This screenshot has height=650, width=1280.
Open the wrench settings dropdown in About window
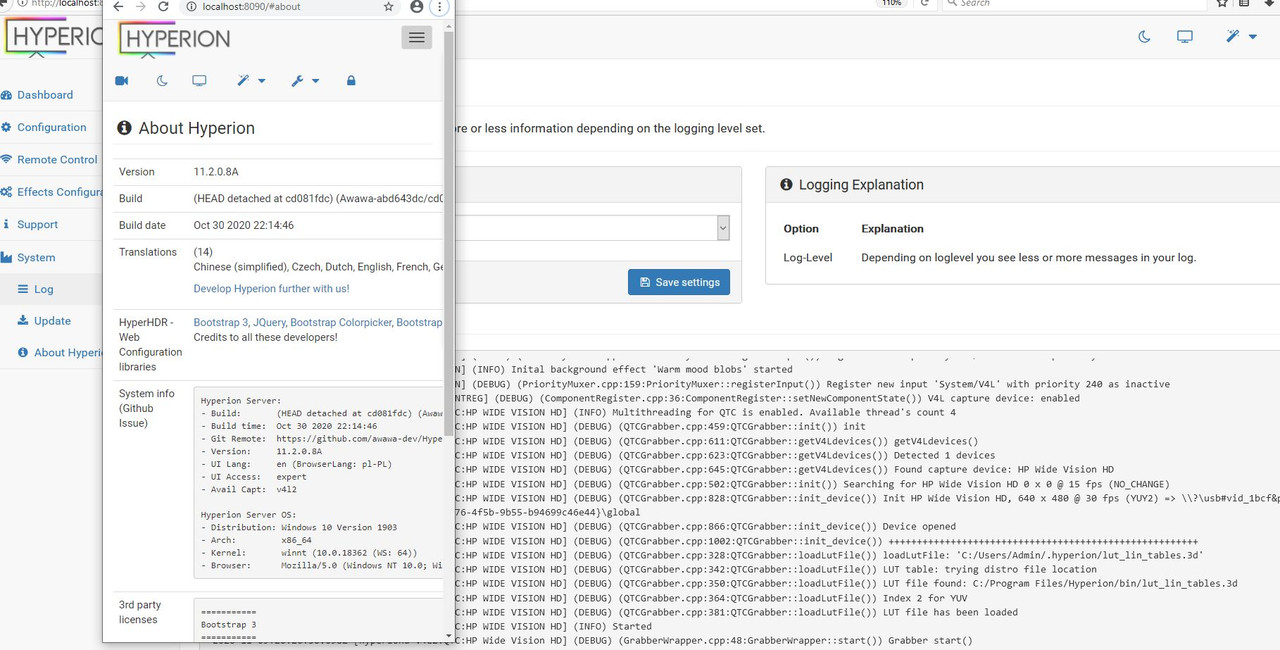[x=305, y=81]
